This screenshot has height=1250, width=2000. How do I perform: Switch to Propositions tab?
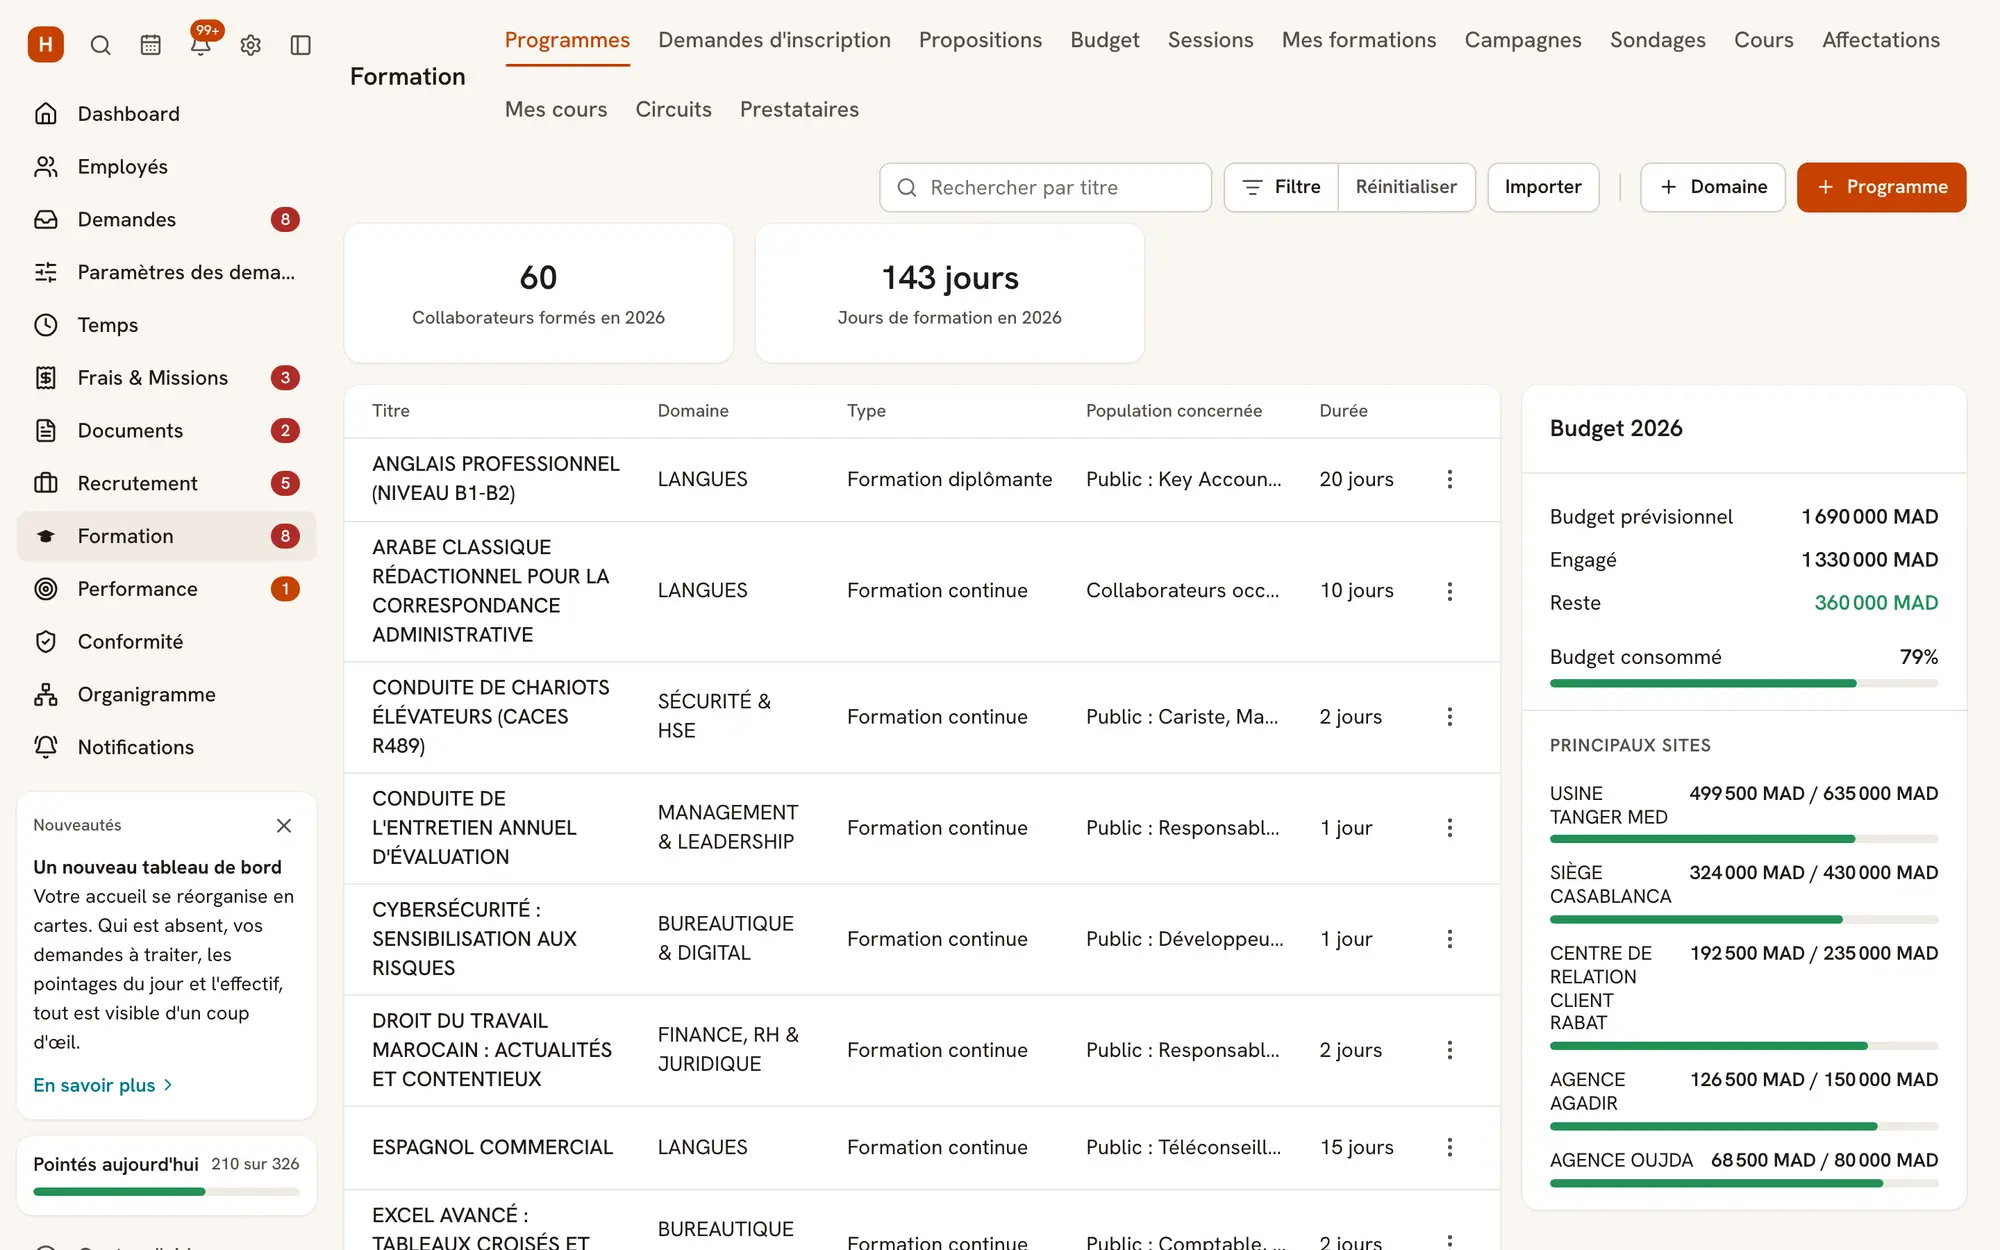(x=980, y=40)
